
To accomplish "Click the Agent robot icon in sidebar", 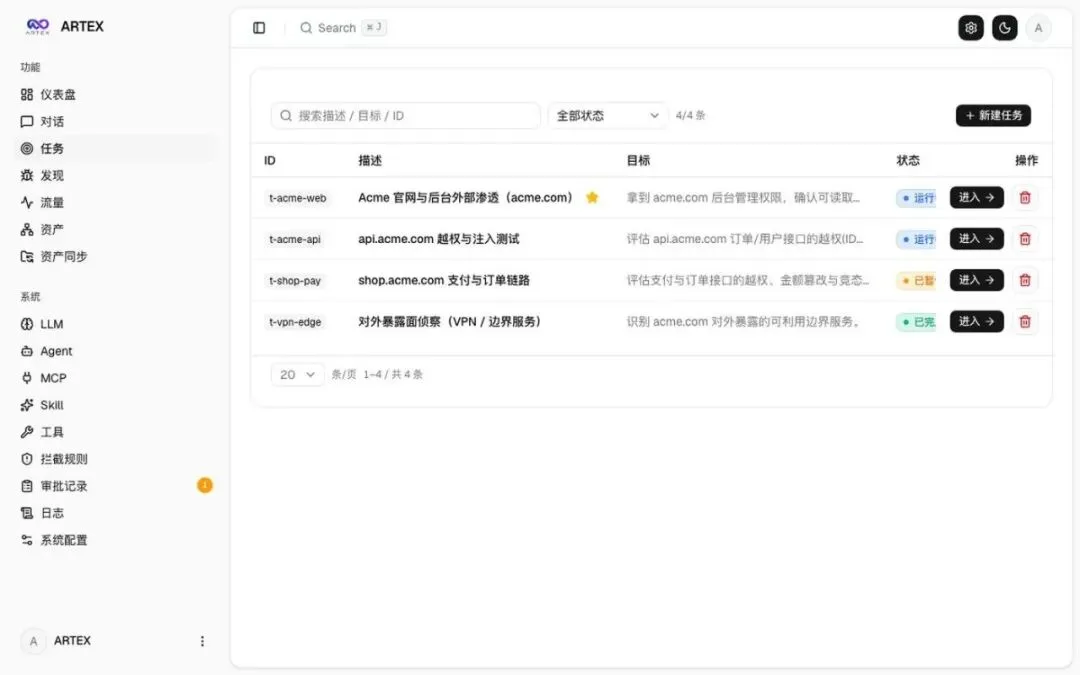I will [27, 351].
